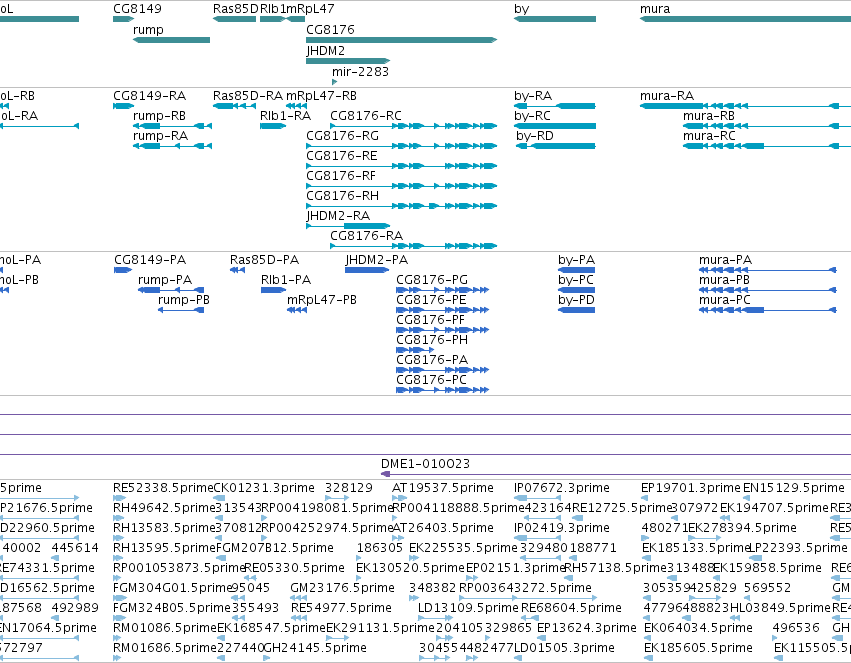The image size is (851, 663).
Task: Click the DME1-010023 feature label
Action: pos(426,464)
